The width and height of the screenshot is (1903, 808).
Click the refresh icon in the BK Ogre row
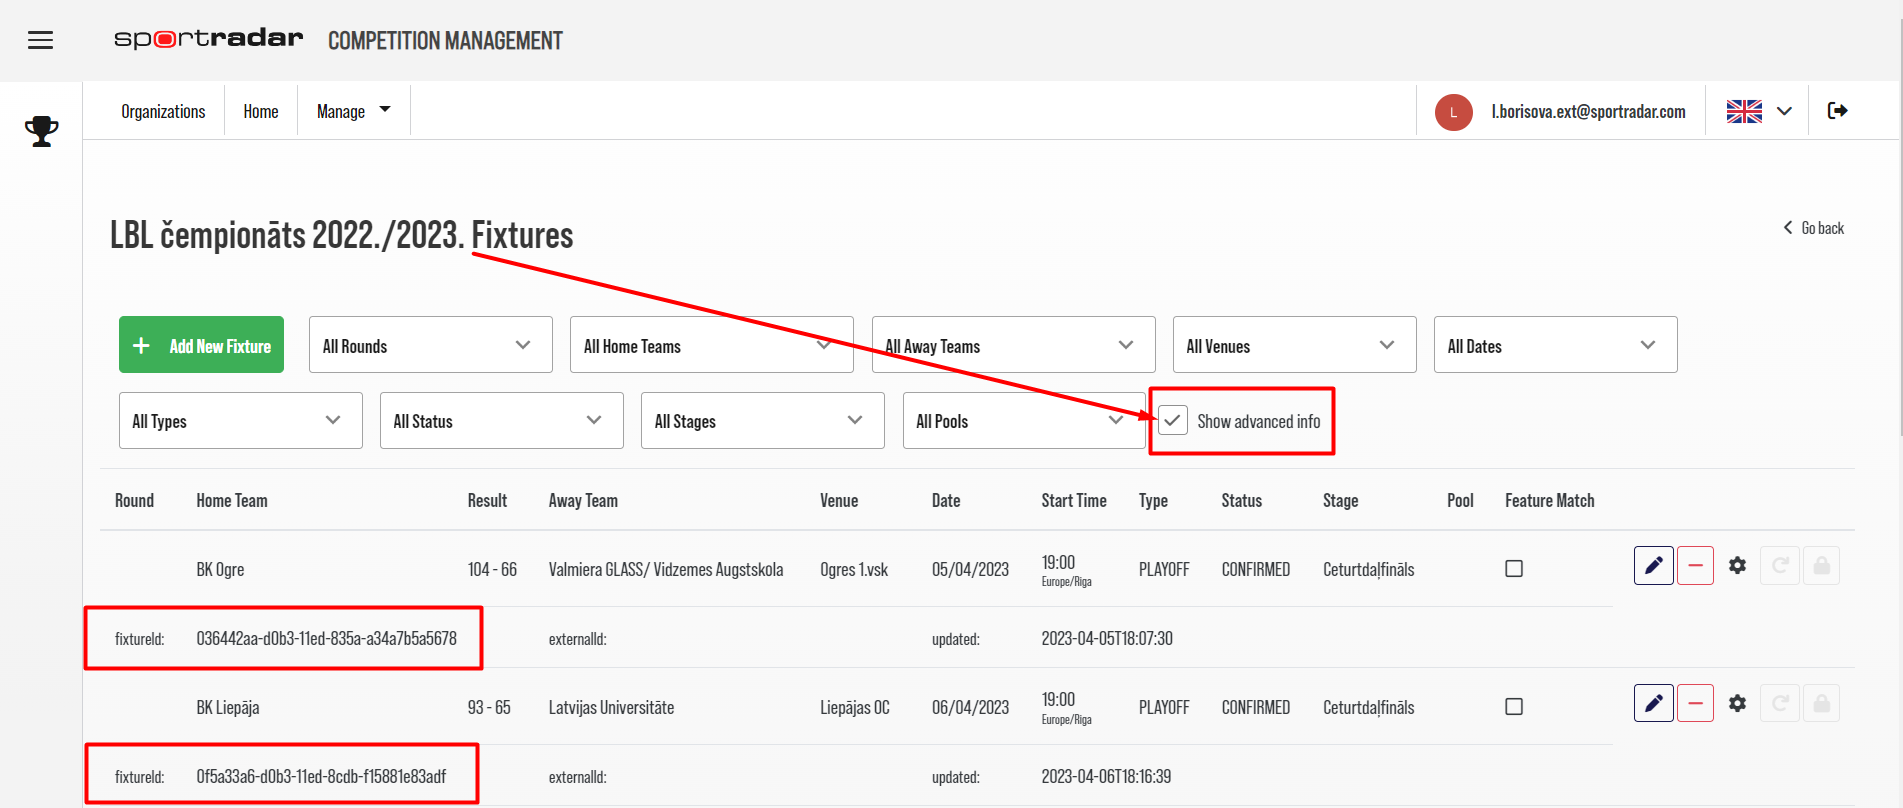pos(1780,566)
